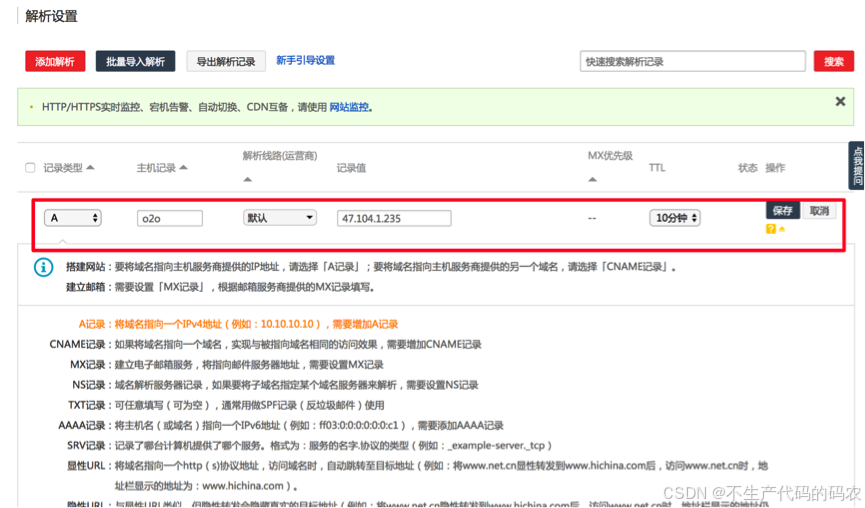Select the NS记录 description line
The image size is (865, 508).
pyautogui.click(x=275, y=385)
